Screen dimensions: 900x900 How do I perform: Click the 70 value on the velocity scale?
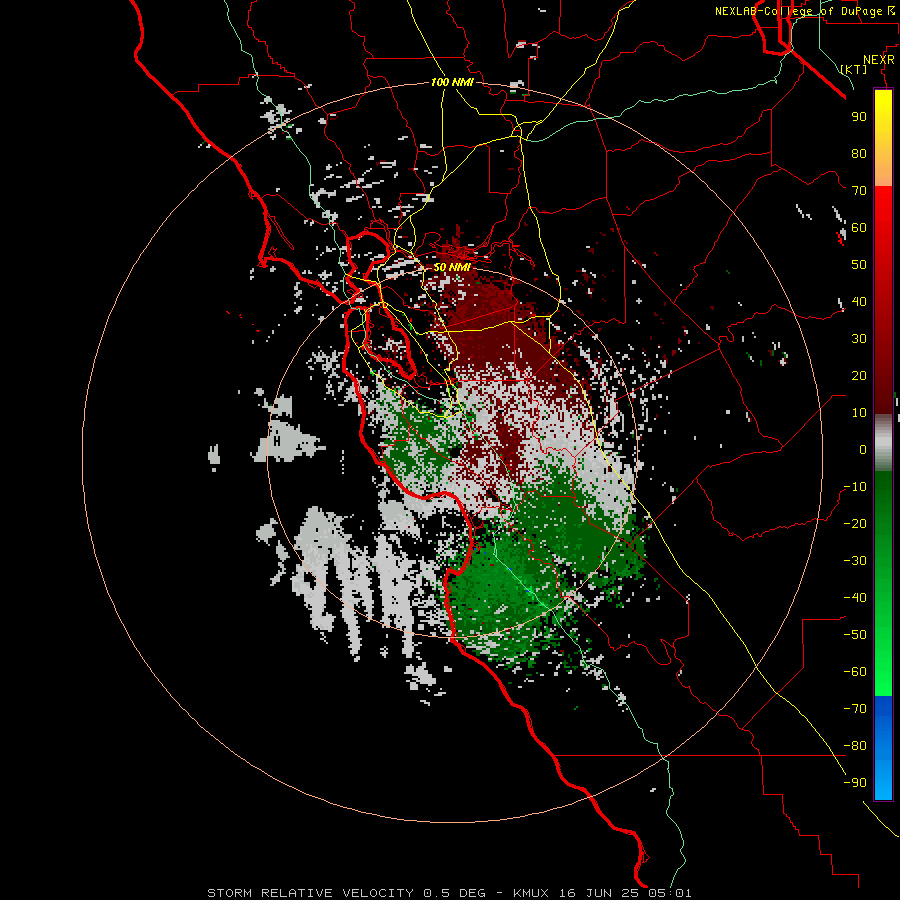859,191
